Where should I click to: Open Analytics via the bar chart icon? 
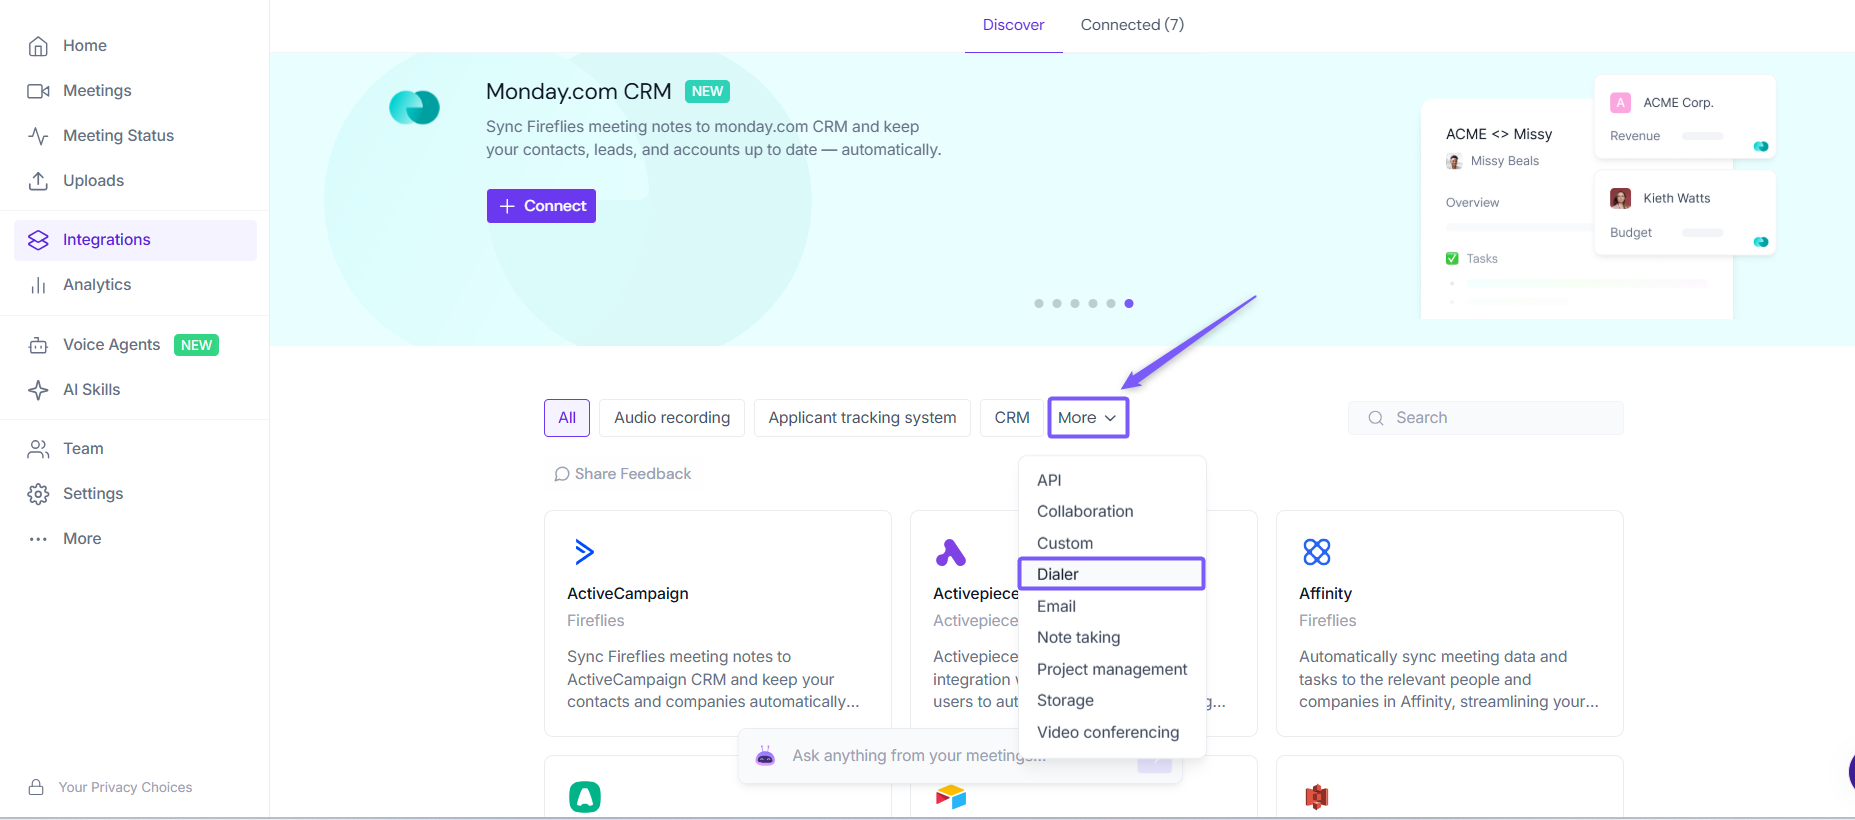[38, 285]
